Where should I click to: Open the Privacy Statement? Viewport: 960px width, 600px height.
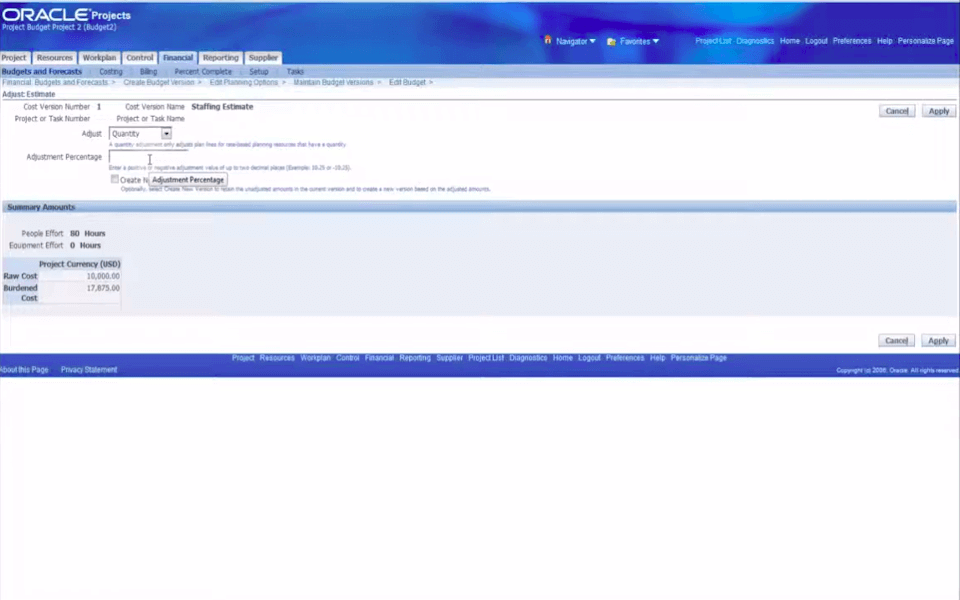pos(88,369)
